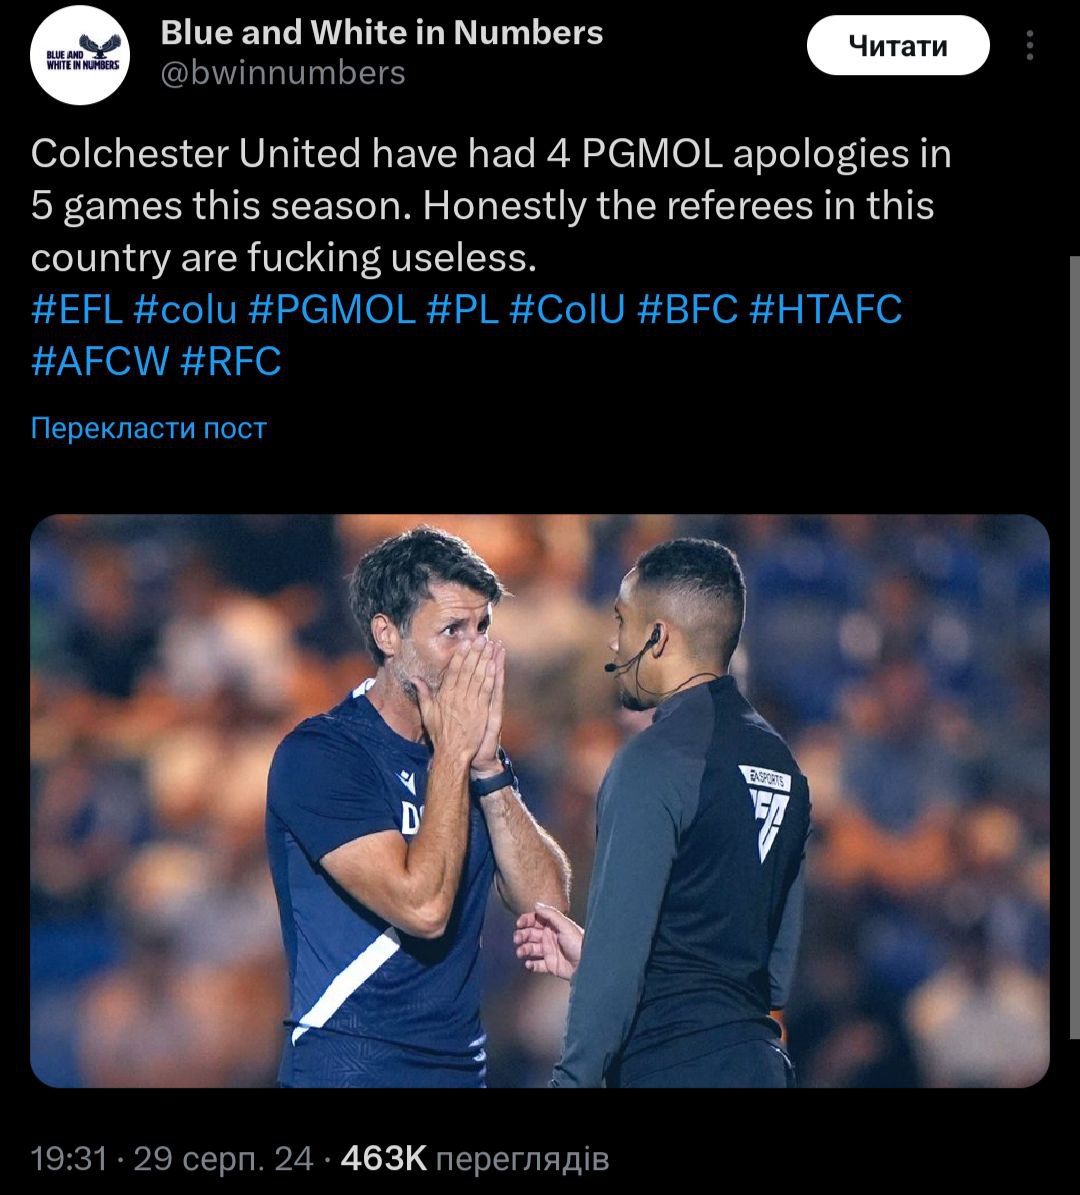Viewport: 1080px width, 1195px height.
Task: Click the 19:31 post timestamp
Action: (68, 1158)
